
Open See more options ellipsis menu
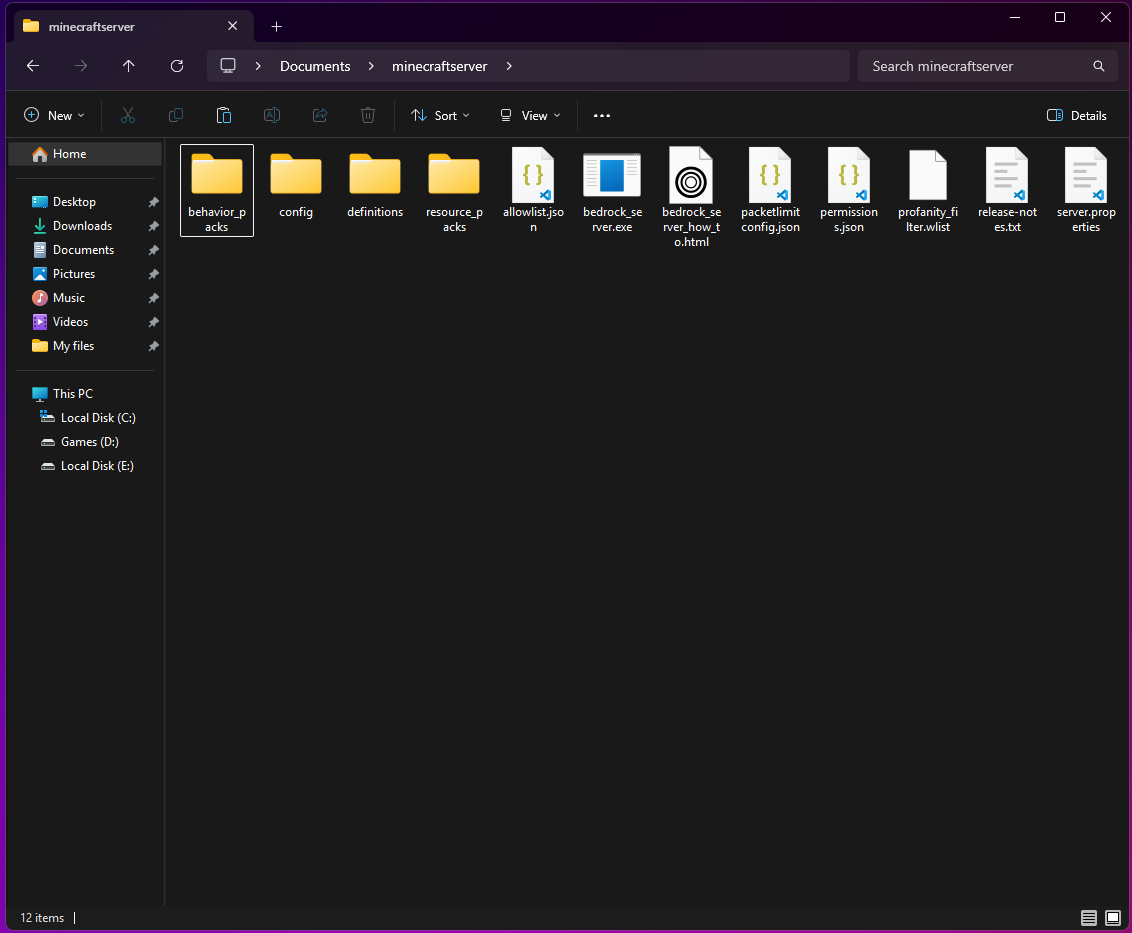tap(601, 116)
